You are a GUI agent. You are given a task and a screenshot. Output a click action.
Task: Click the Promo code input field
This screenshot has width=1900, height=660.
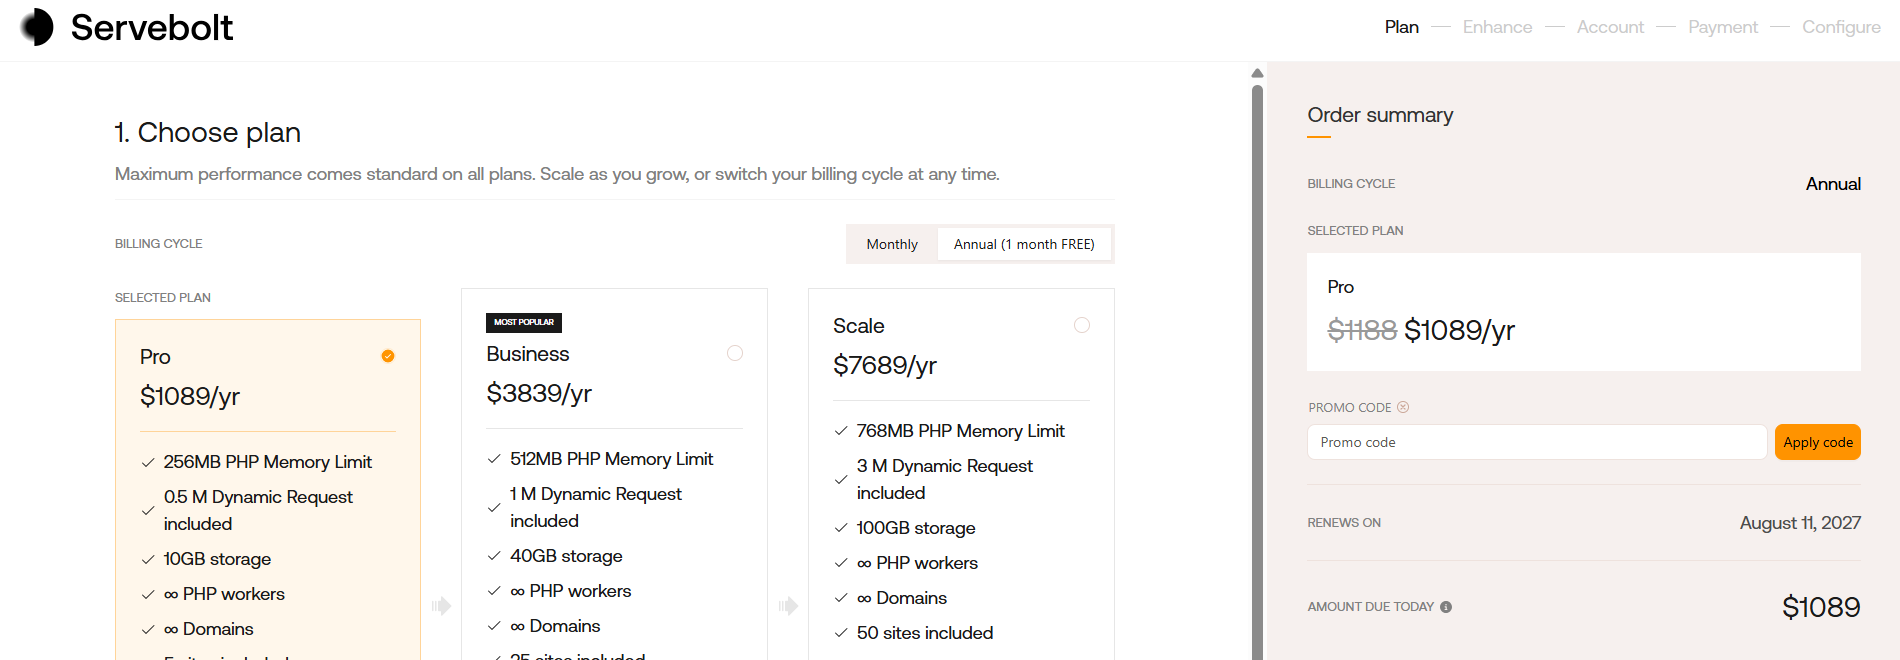[x=1537, y=442]
